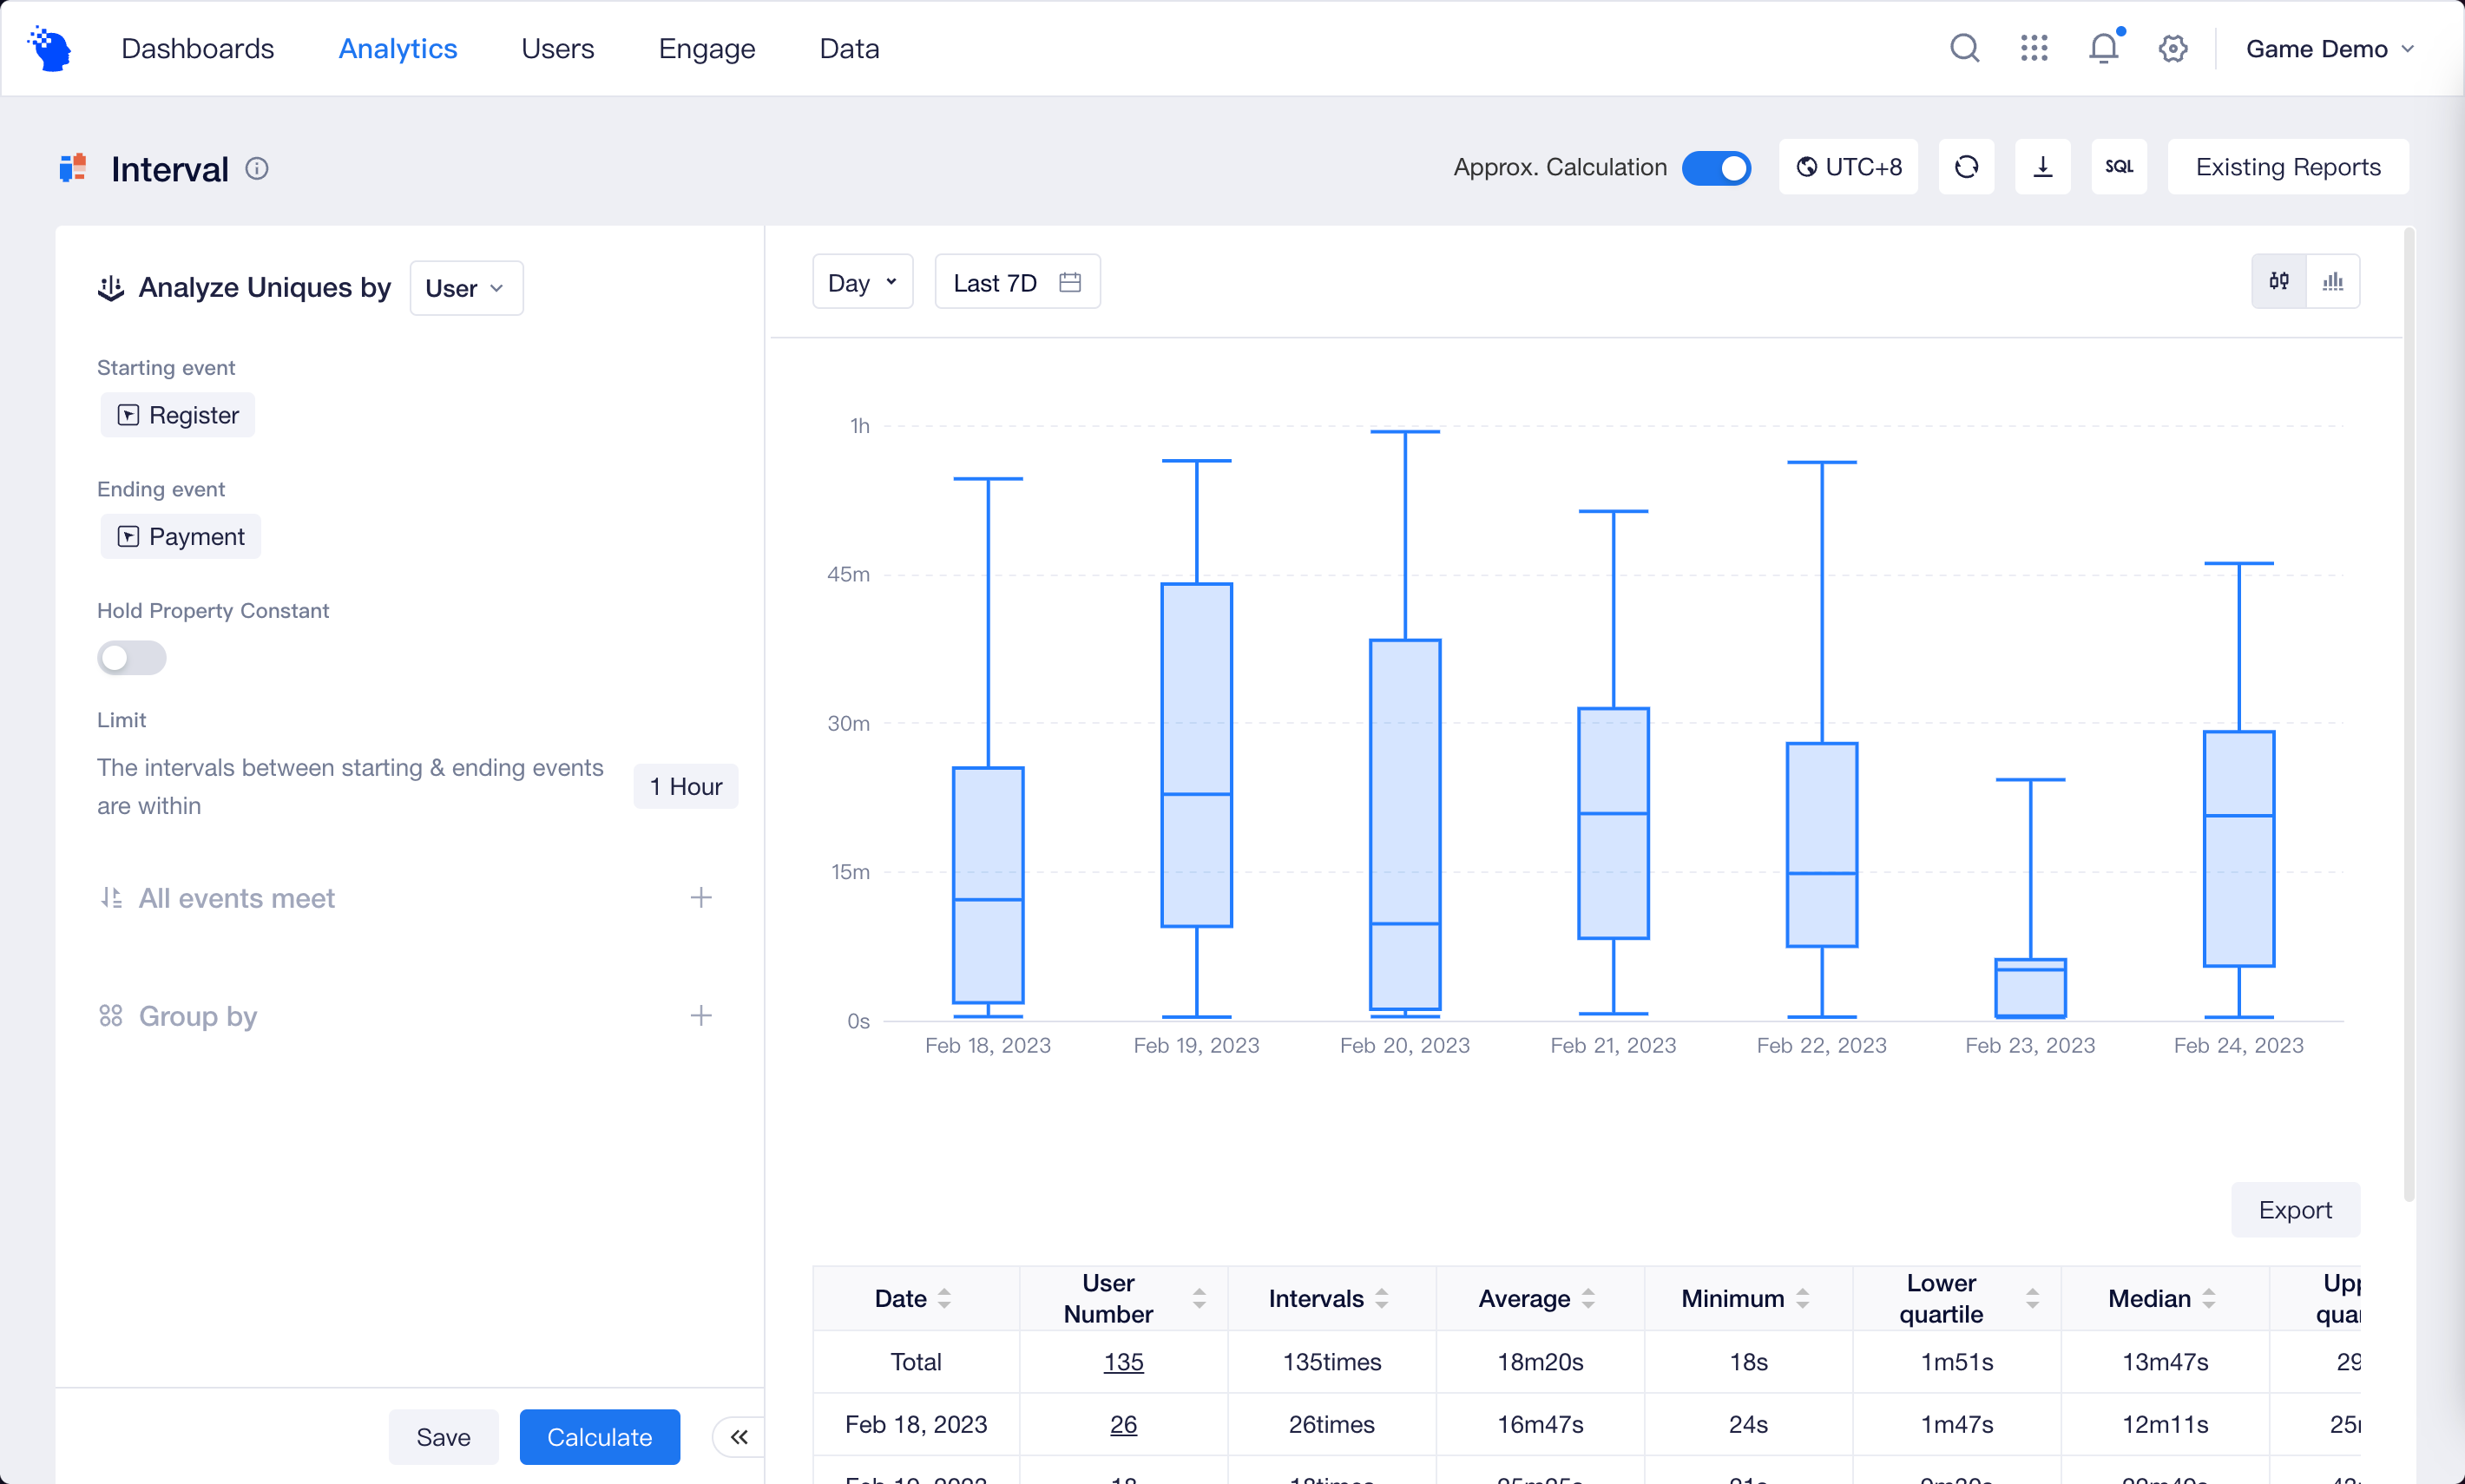
Task: Click the '12m11s' median cell for Feb 18
Action: 2165,1424
